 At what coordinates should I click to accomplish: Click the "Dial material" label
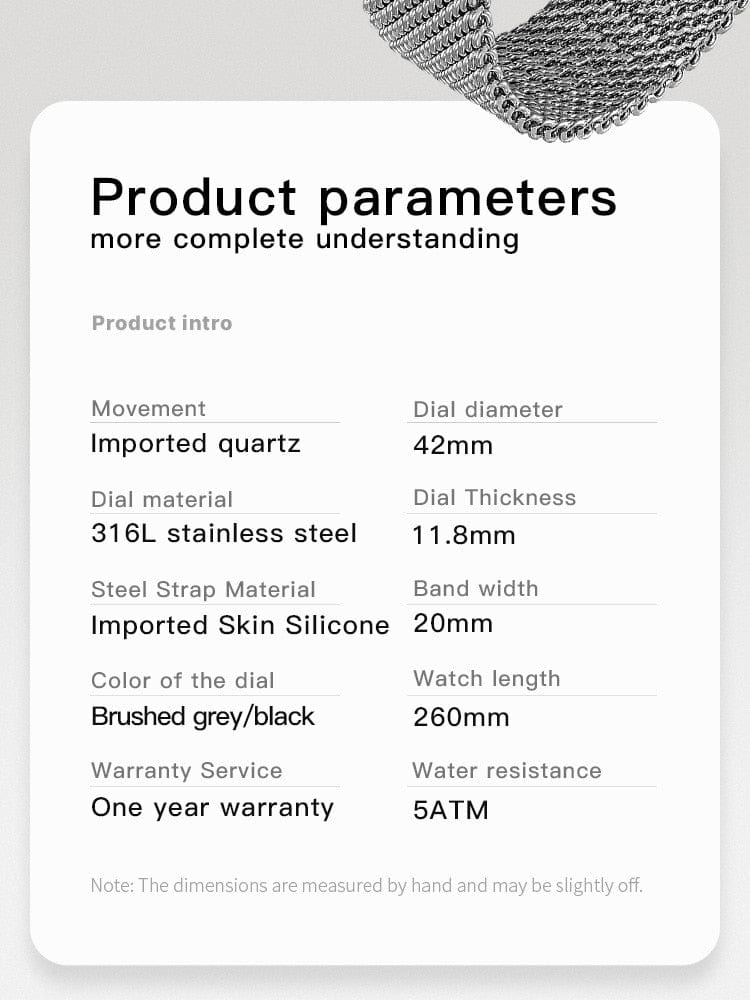[161, 499]
